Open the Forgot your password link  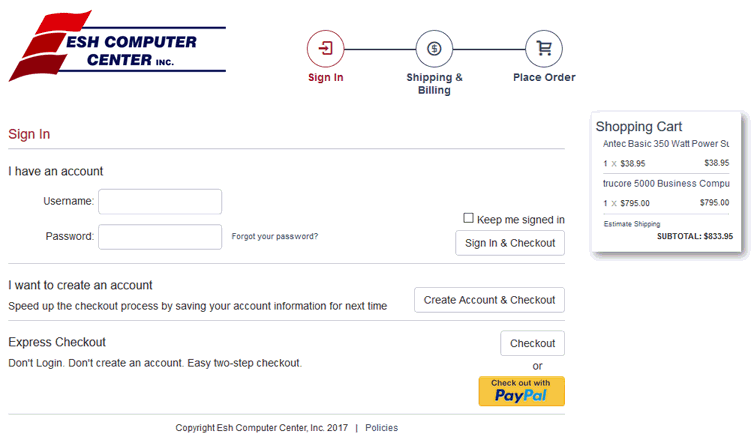tap(275, 237)
